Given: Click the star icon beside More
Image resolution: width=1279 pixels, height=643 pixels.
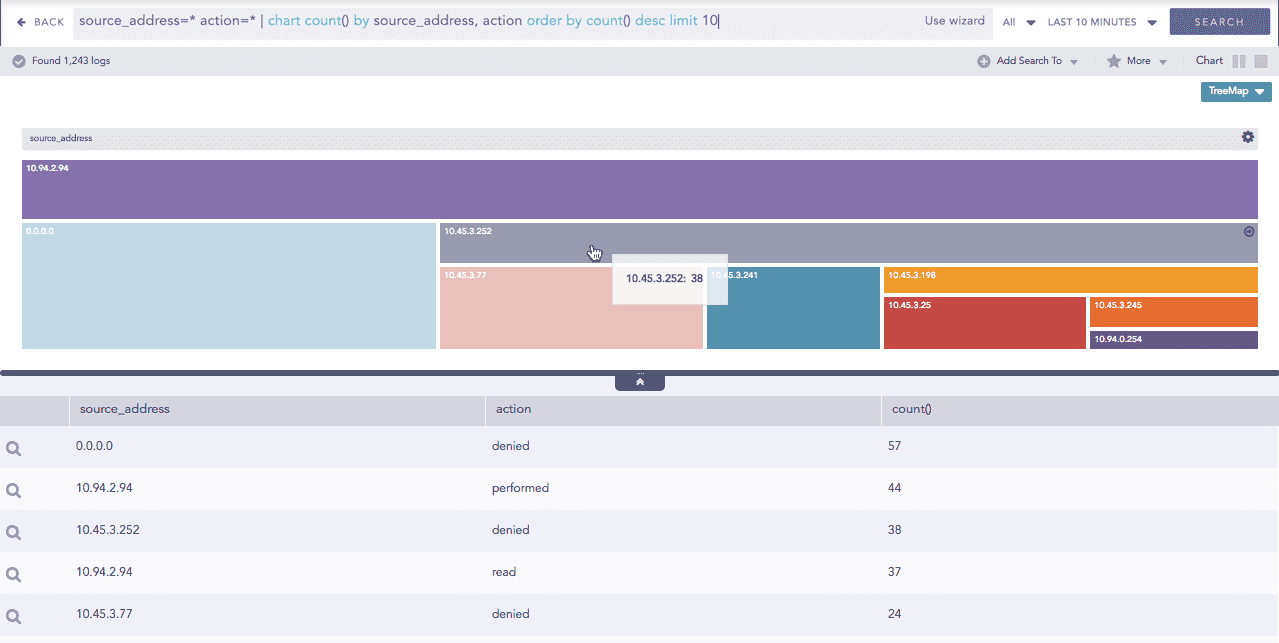Looking at the screenshot, I should (1114, 60).
